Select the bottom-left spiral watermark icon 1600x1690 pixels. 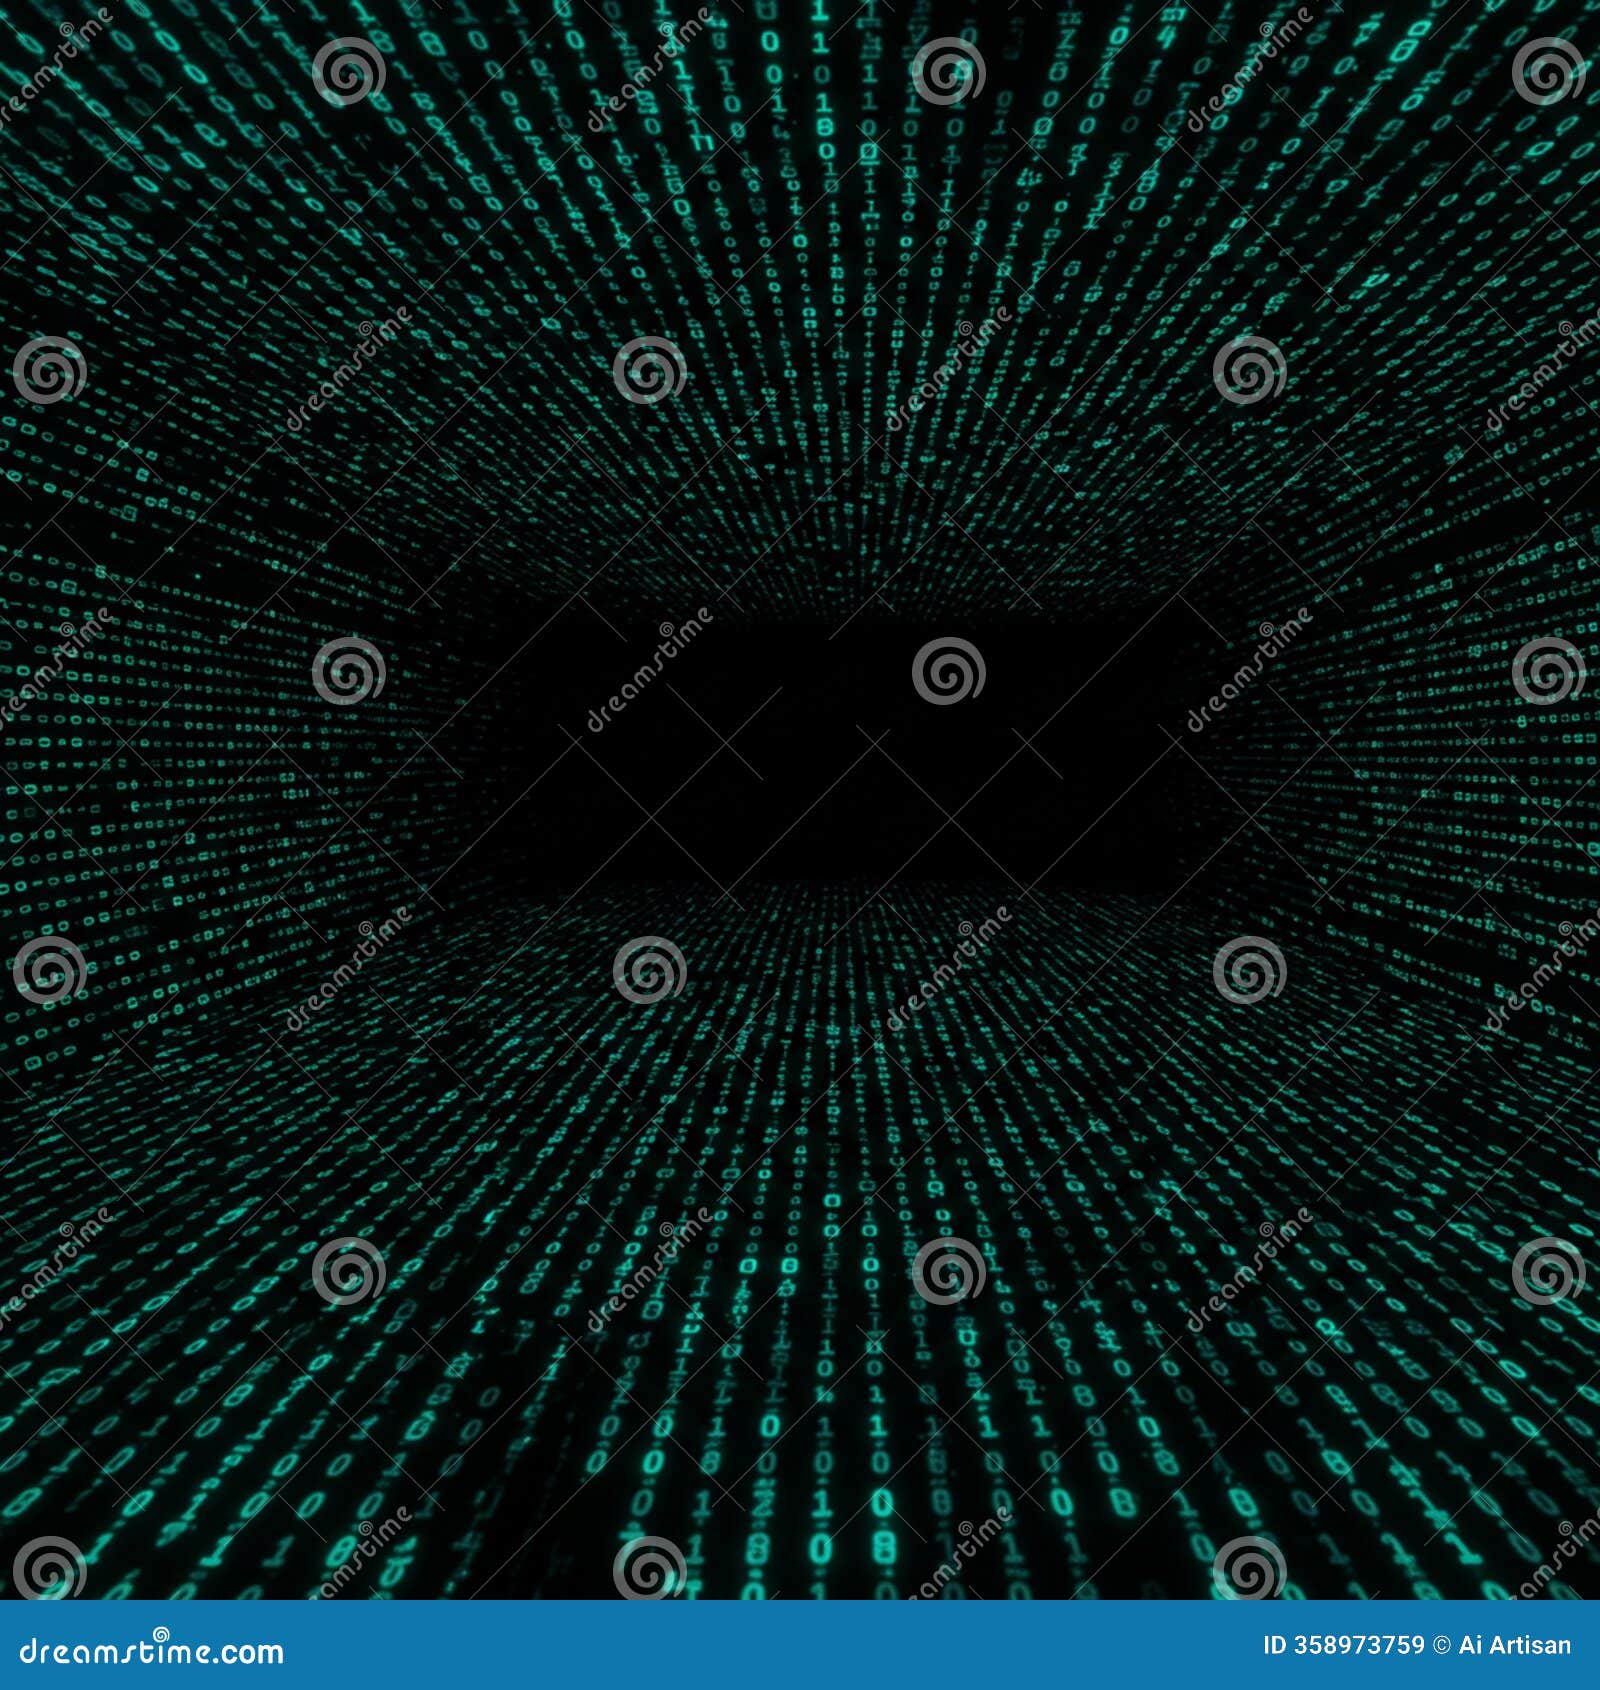pyautogui.click(x=50, y=1566)
